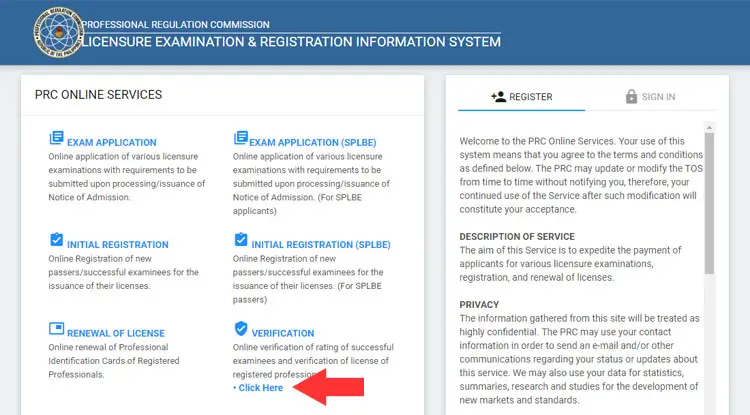The width and height of the screenshot is (750, 415).
Task: Switch to the REGISTER tab
Action: pyautogui.click(x=521, y=97)
